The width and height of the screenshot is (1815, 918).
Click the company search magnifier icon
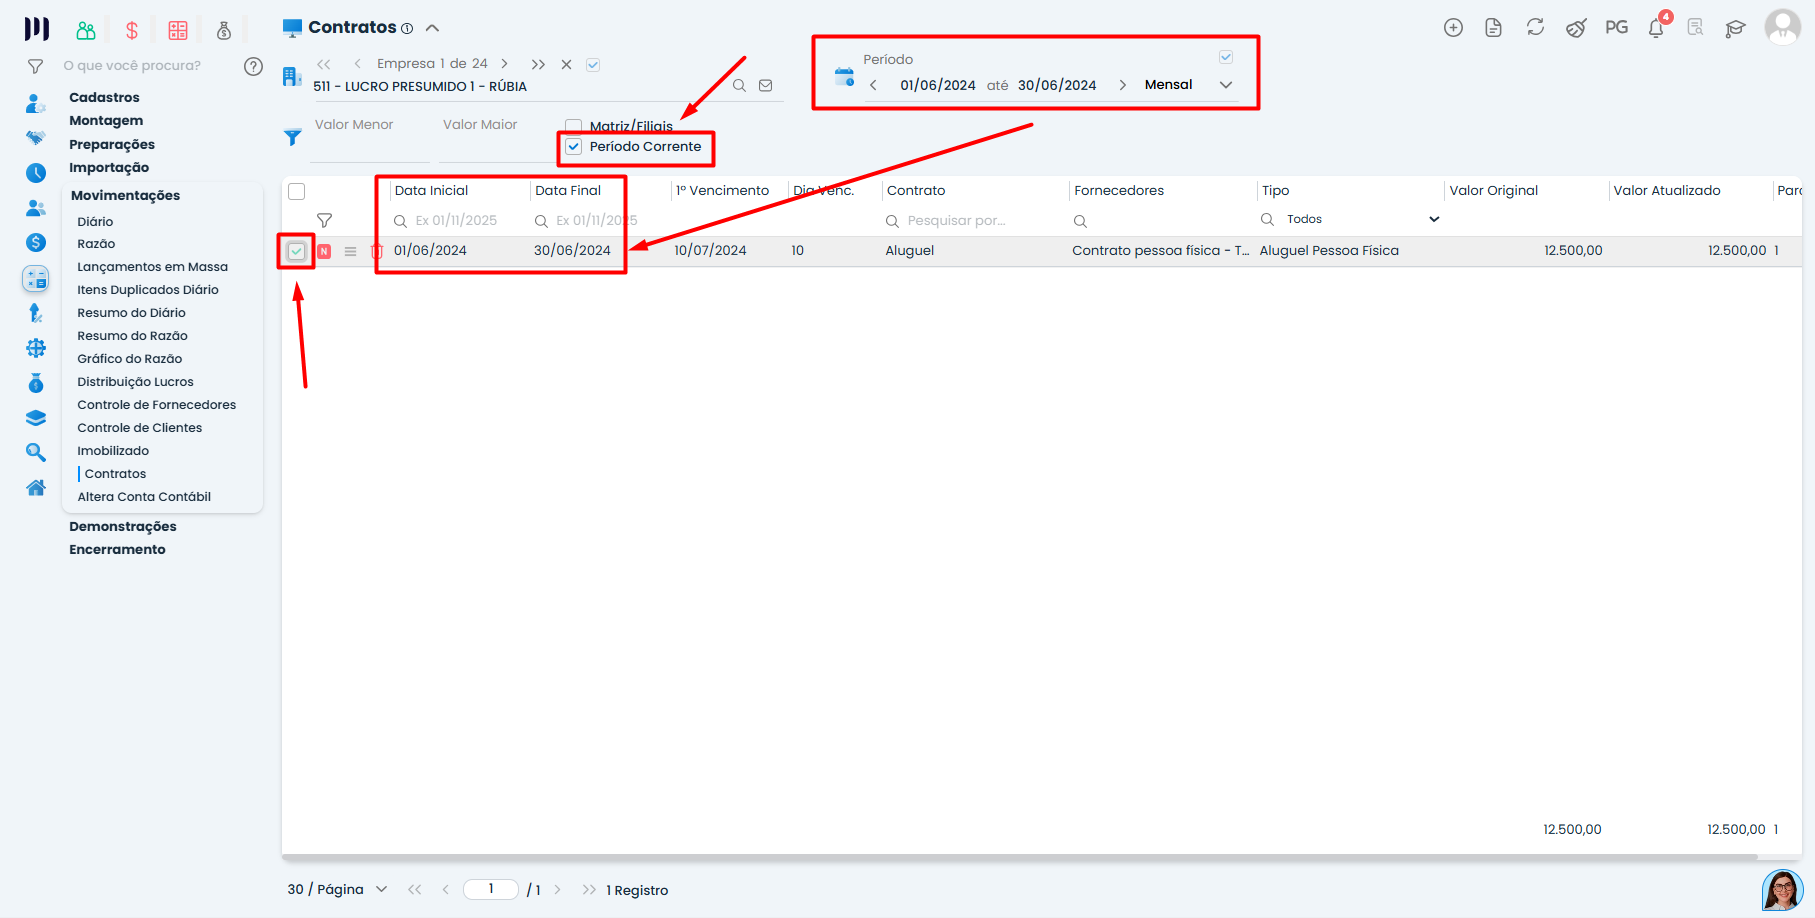739,86
